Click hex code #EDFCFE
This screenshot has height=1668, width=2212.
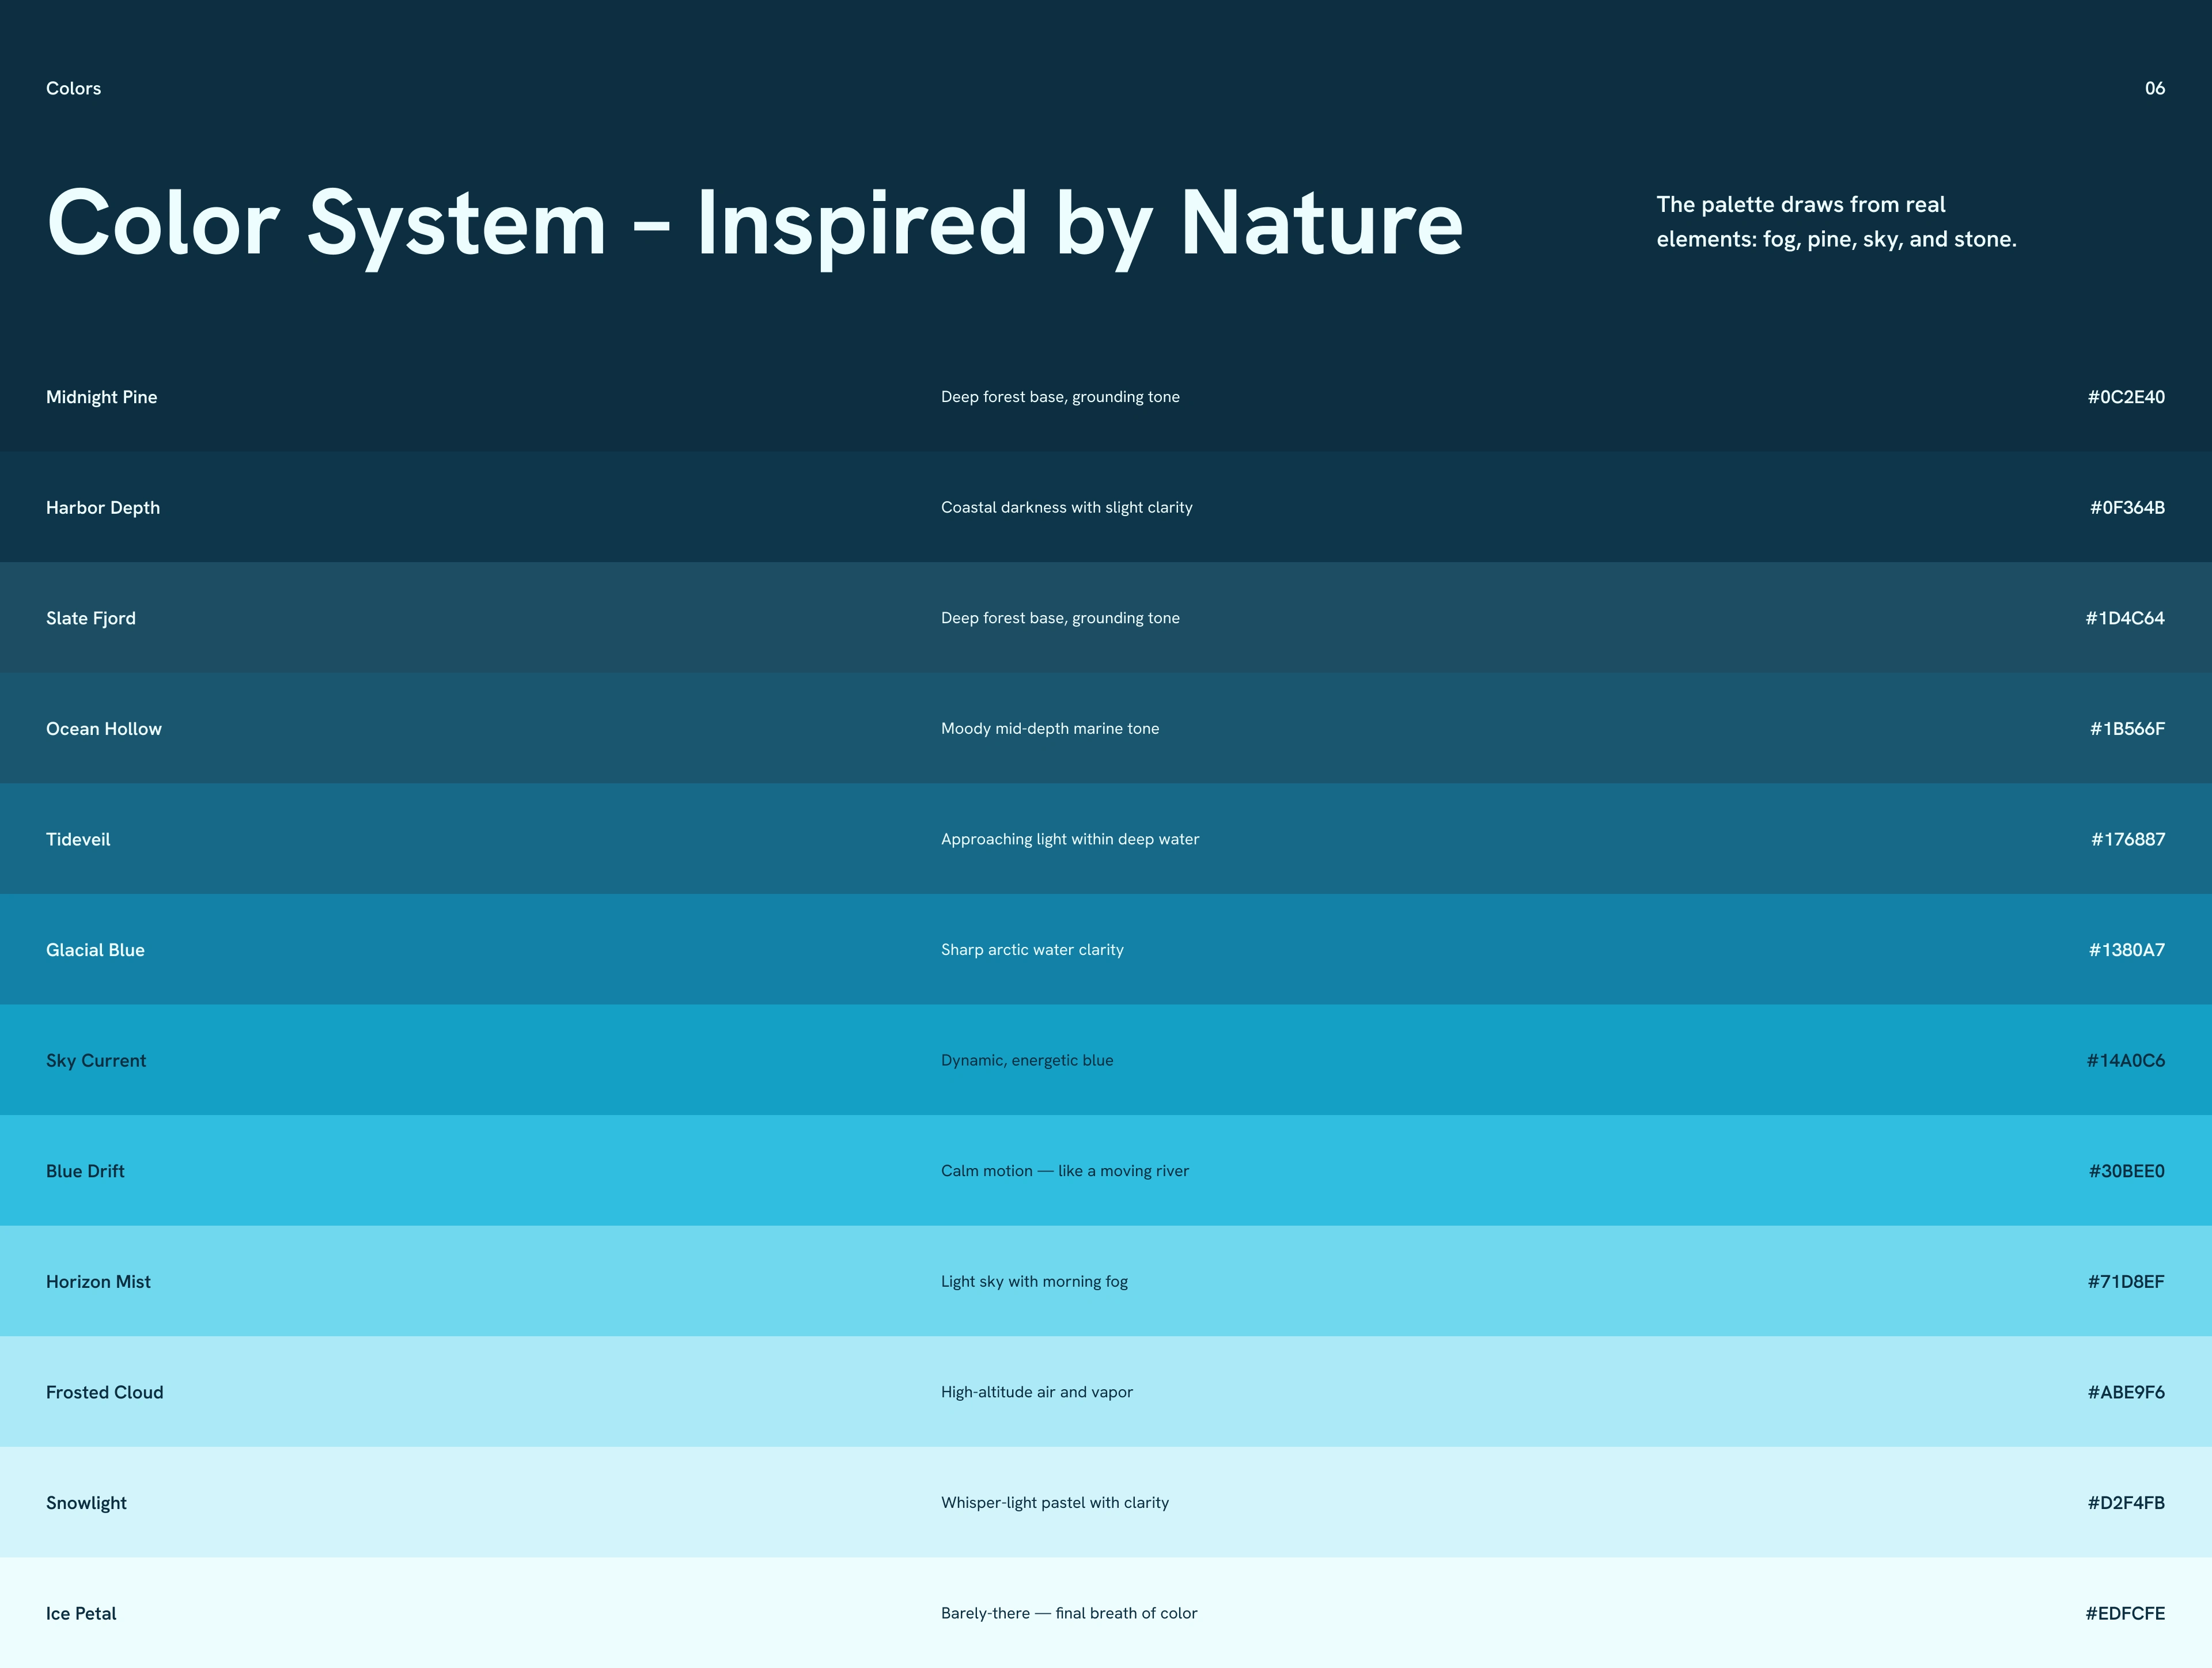2124,1613
